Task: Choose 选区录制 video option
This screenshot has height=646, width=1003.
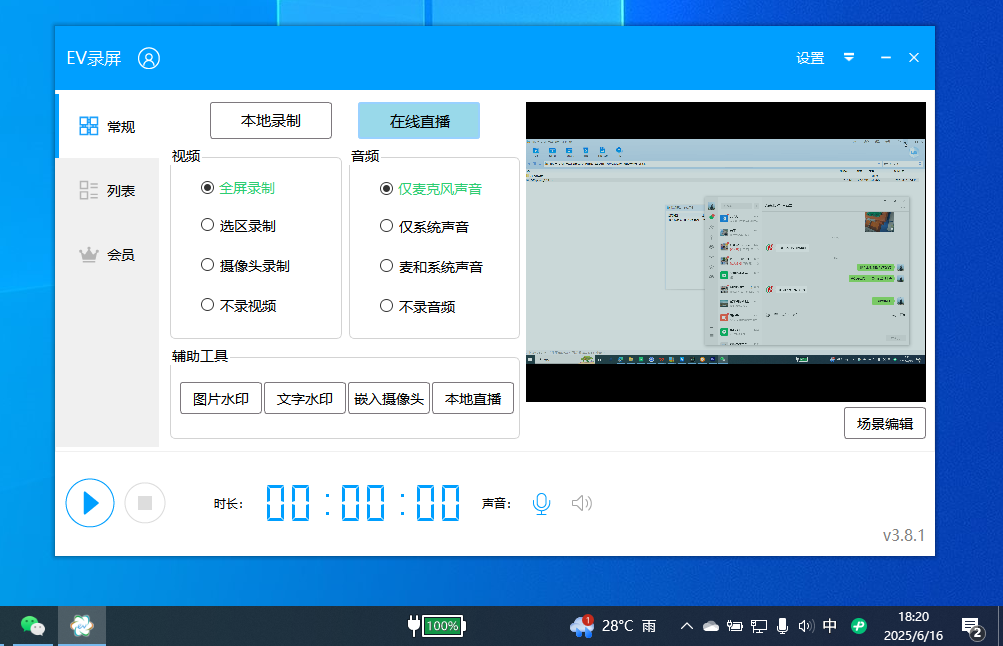Action: point(238,226)
